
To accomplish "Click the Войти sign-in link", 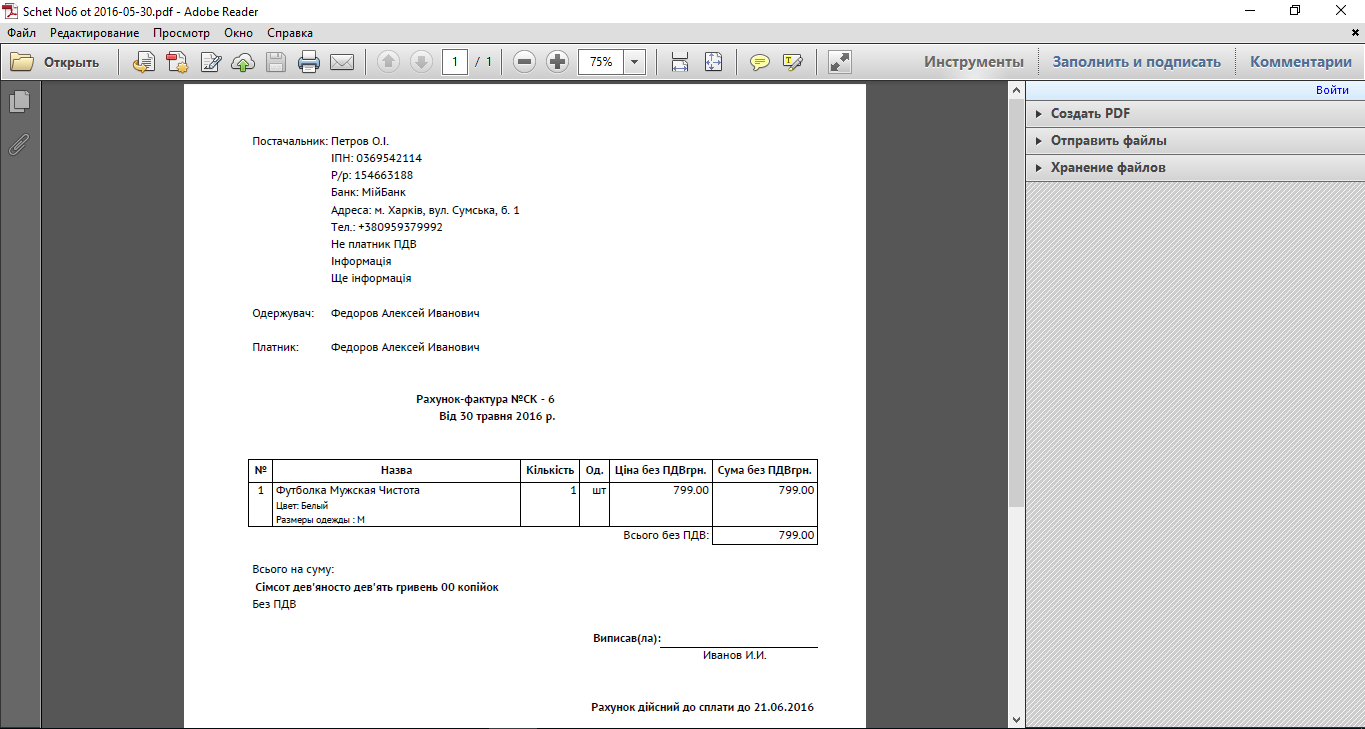I will pos(1332,90).
